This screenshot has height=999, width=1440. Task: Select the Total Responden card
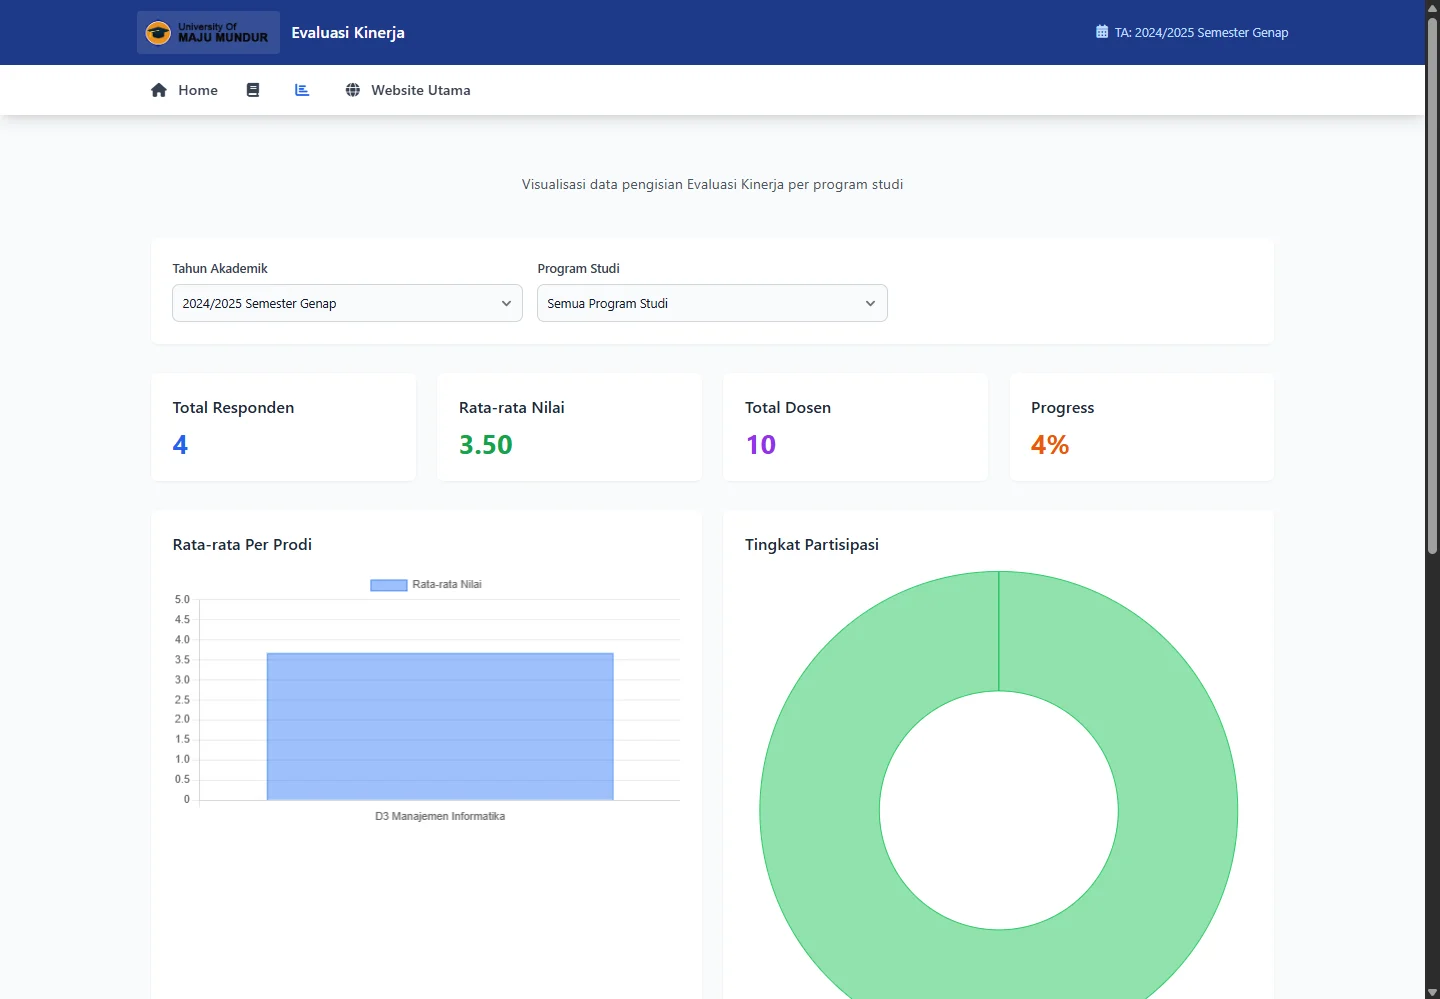click(x=284, y=427)
